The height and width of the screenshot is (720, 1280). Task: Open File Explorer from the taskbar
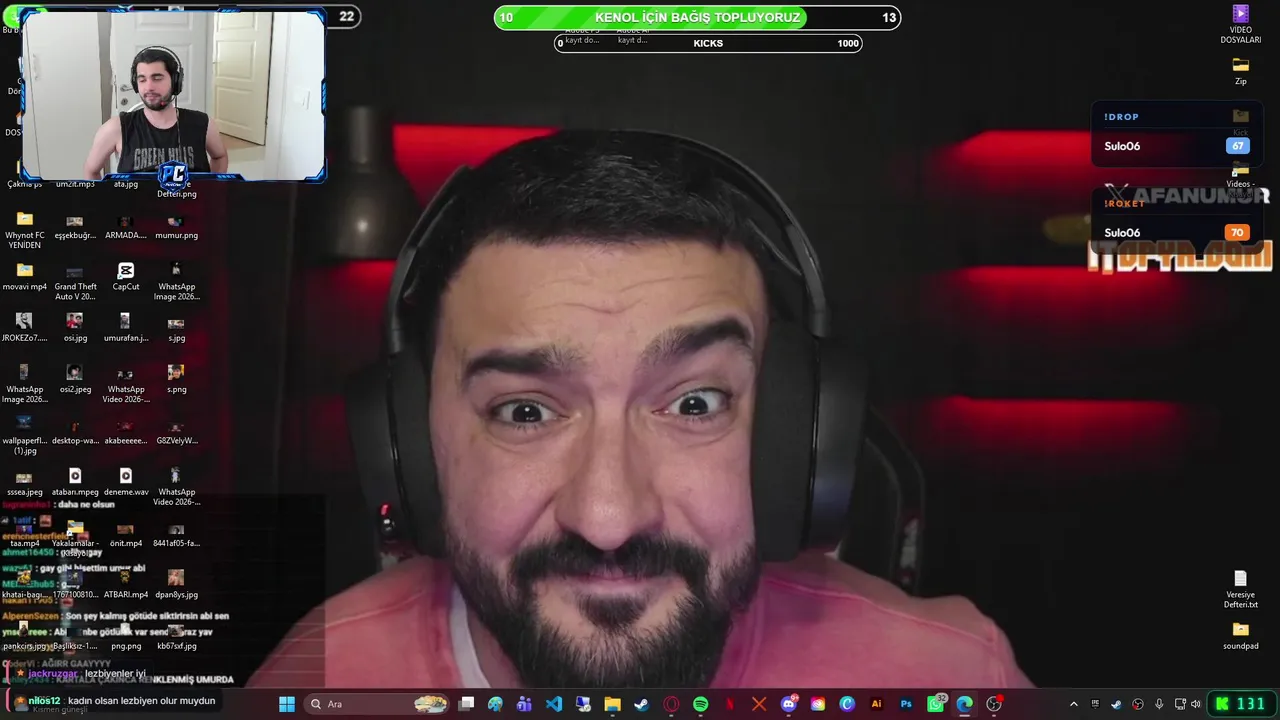(x=612, y=704)
